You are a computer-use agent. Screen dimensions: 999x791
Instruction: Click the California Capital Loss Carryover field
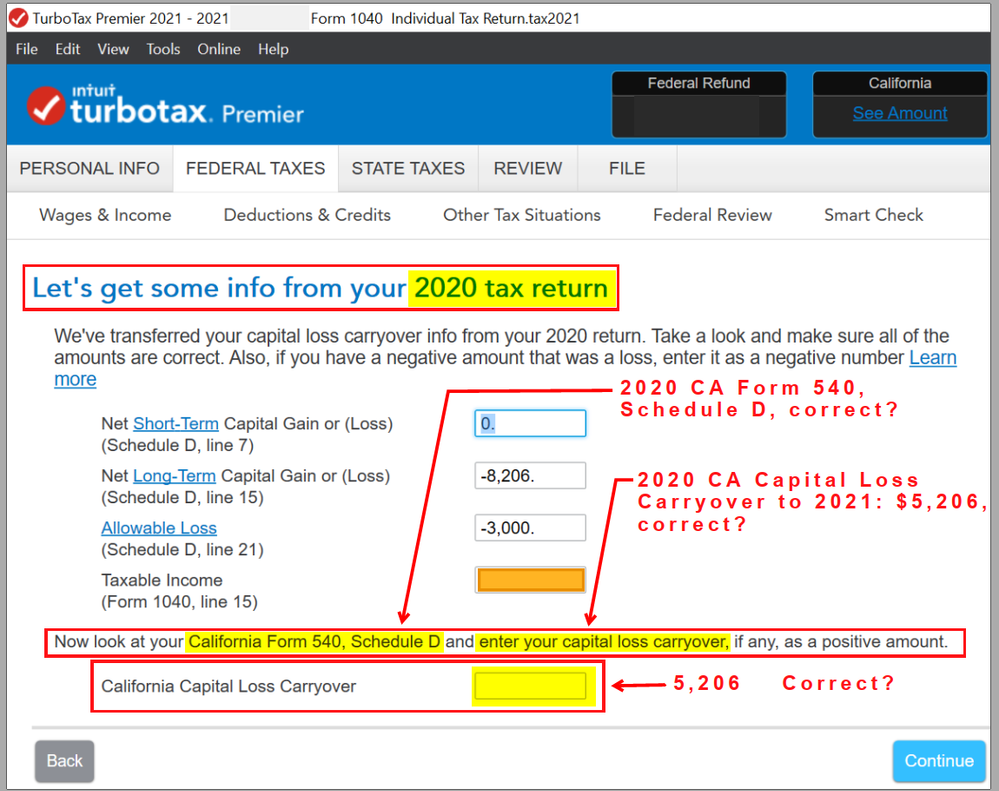click(530, 687)
